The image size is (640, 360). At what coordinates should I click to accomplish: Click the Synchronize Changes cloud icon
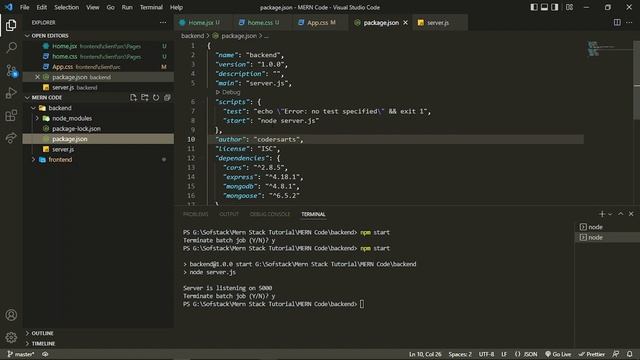(45, 354)
